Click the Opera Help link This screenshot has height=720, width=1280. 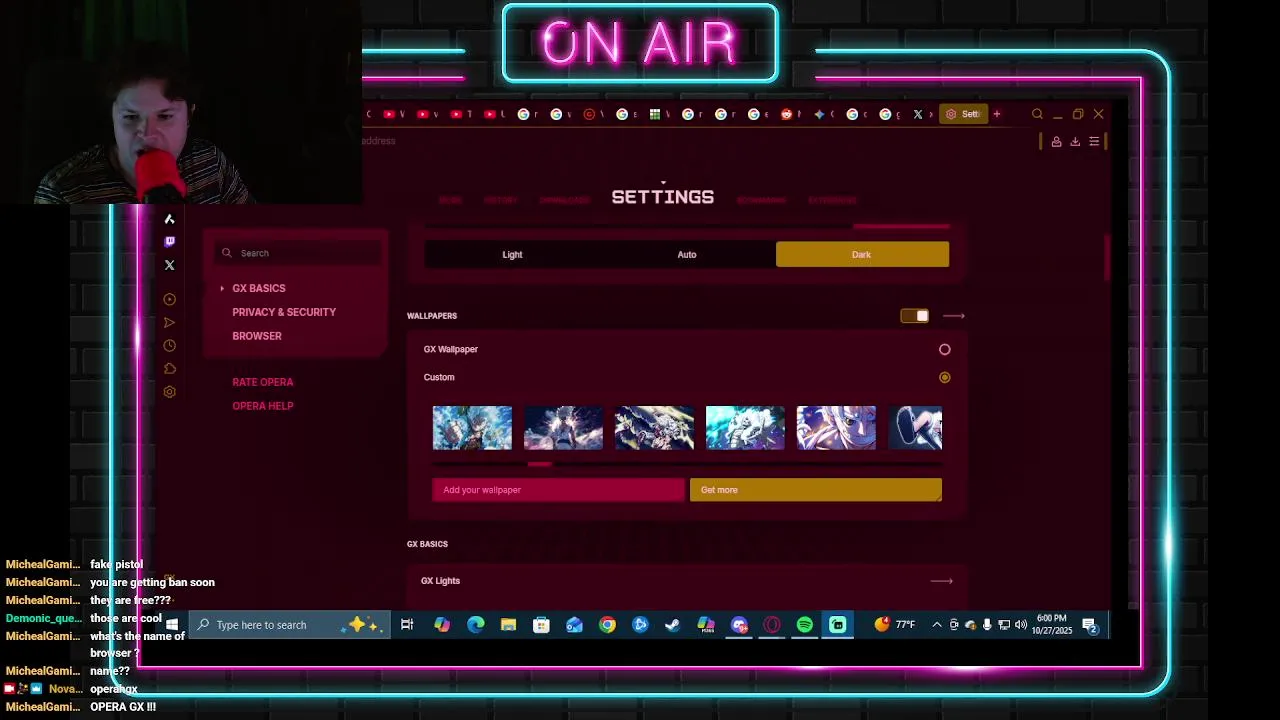(x=263, y=406)
